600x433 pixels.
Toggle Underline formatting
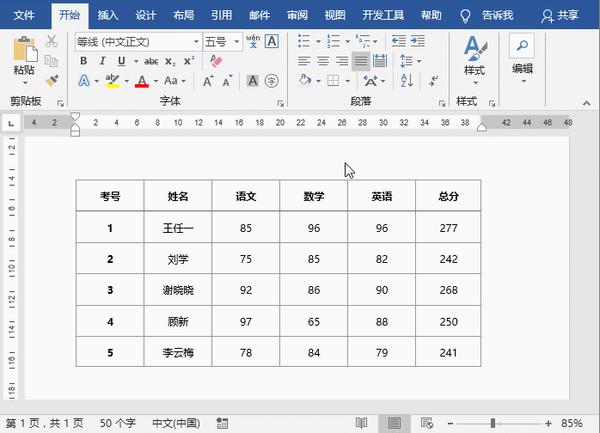pos(121,61)
